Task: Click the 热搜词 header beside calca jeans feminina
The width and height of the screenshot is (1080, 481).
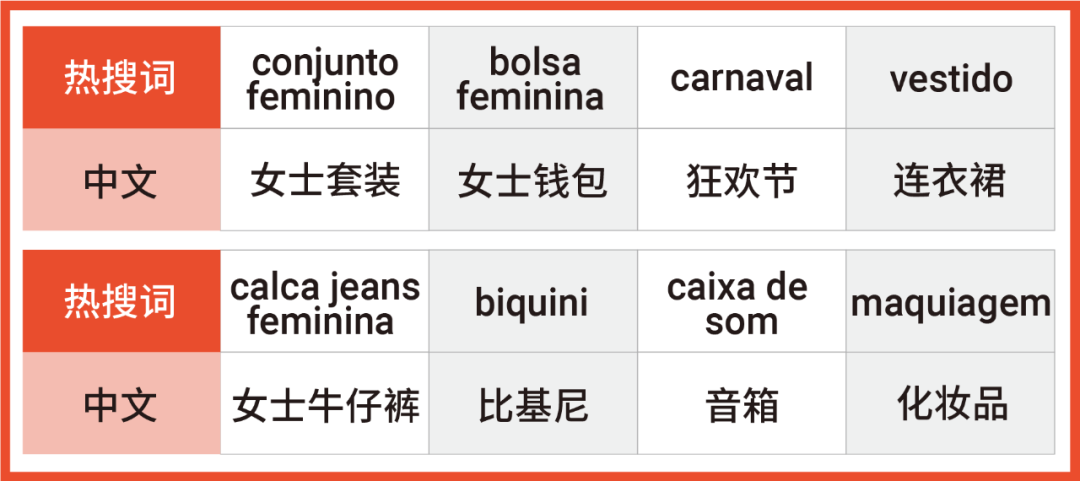Action: tap(121, 302)
